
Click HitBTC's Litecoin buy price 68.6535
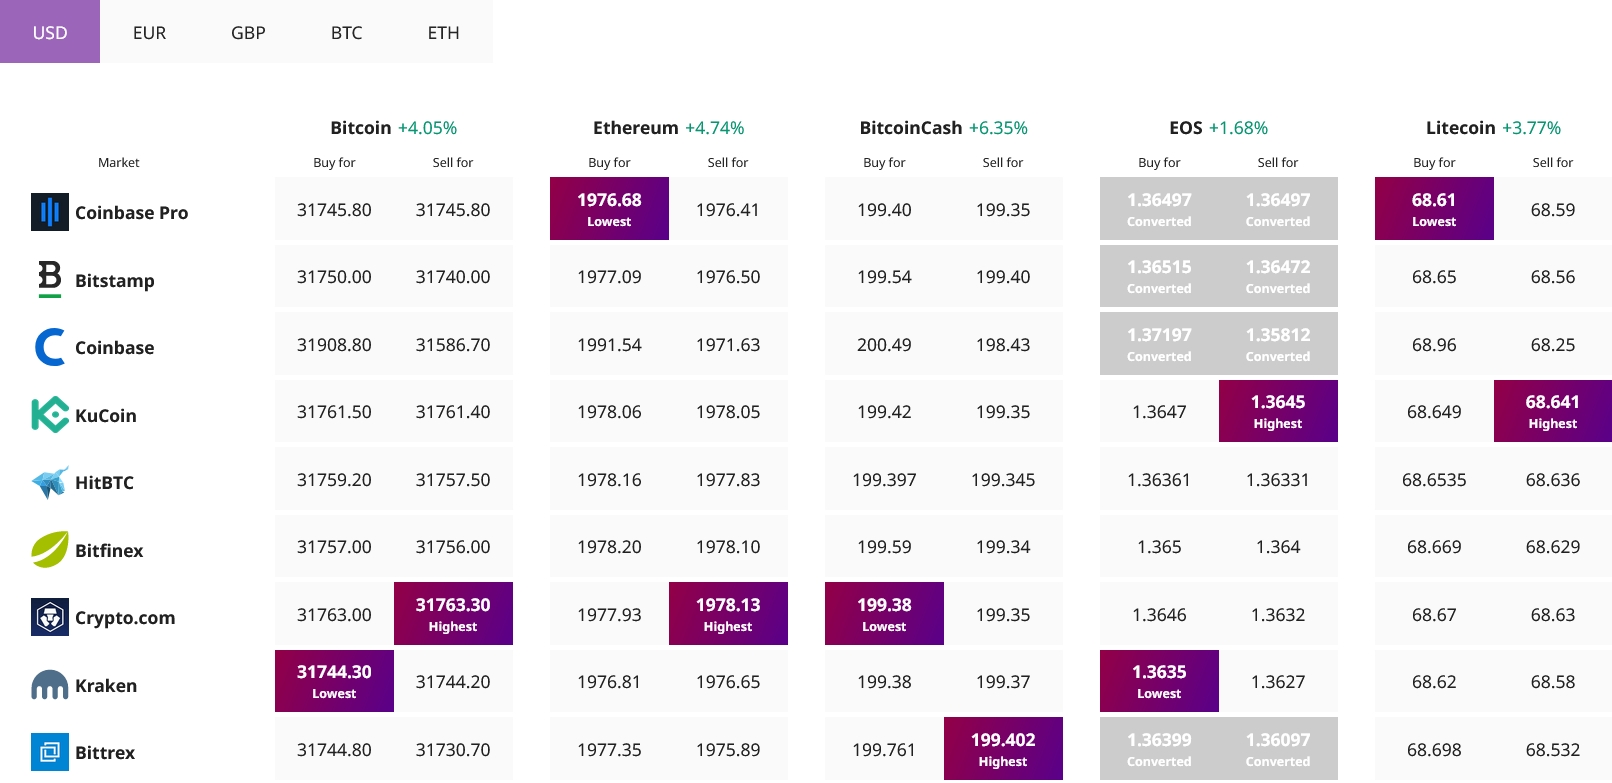pyautogui.click(x=1434, y=479)
